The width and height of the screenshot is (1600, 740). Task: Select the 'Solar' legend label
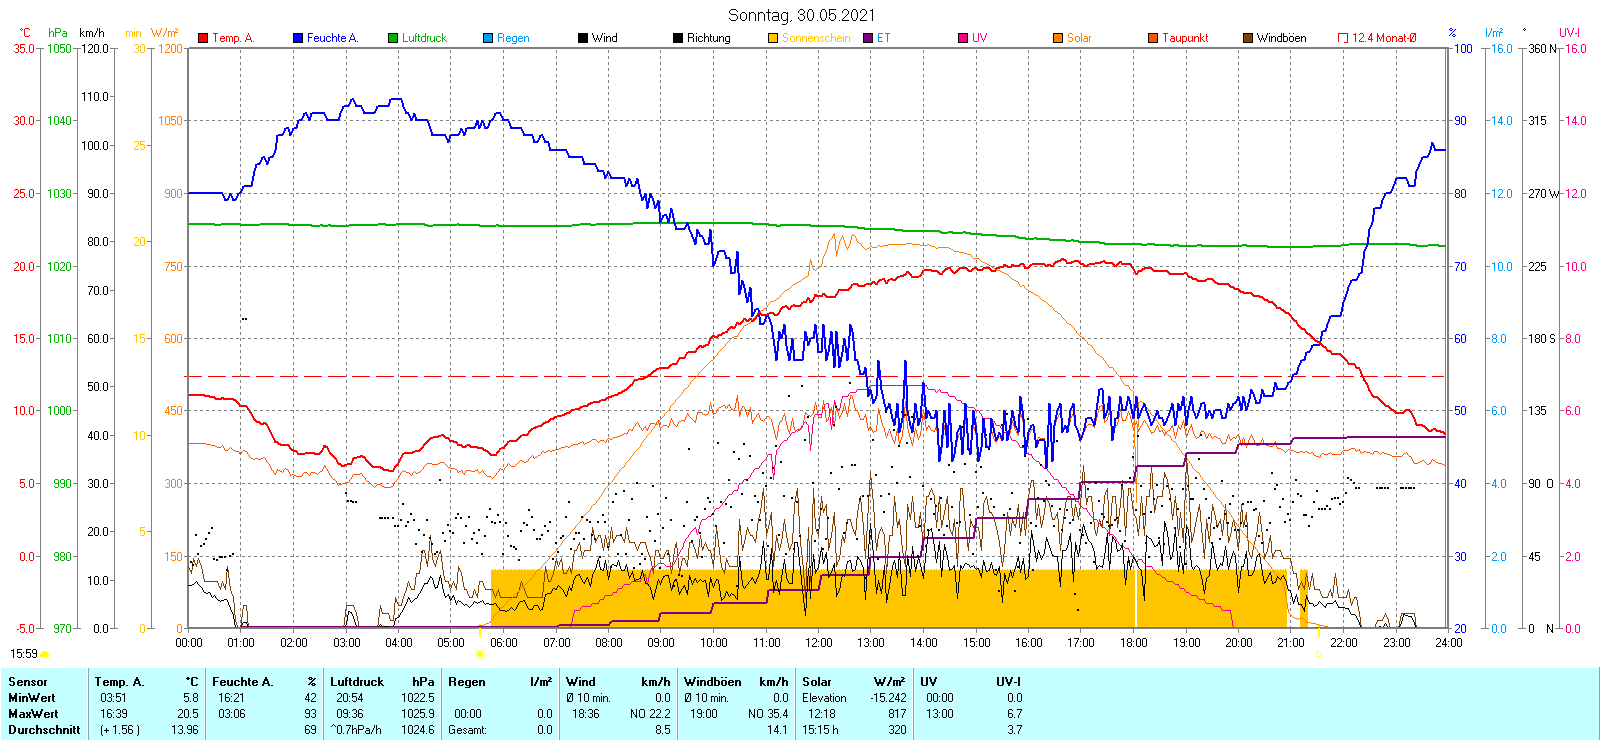click(1079, 38)
